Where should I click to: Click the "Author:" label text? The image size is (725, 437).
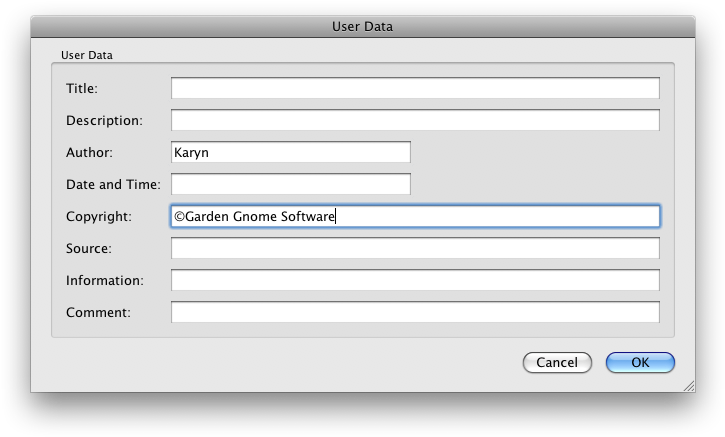click(x=89, y=152)
